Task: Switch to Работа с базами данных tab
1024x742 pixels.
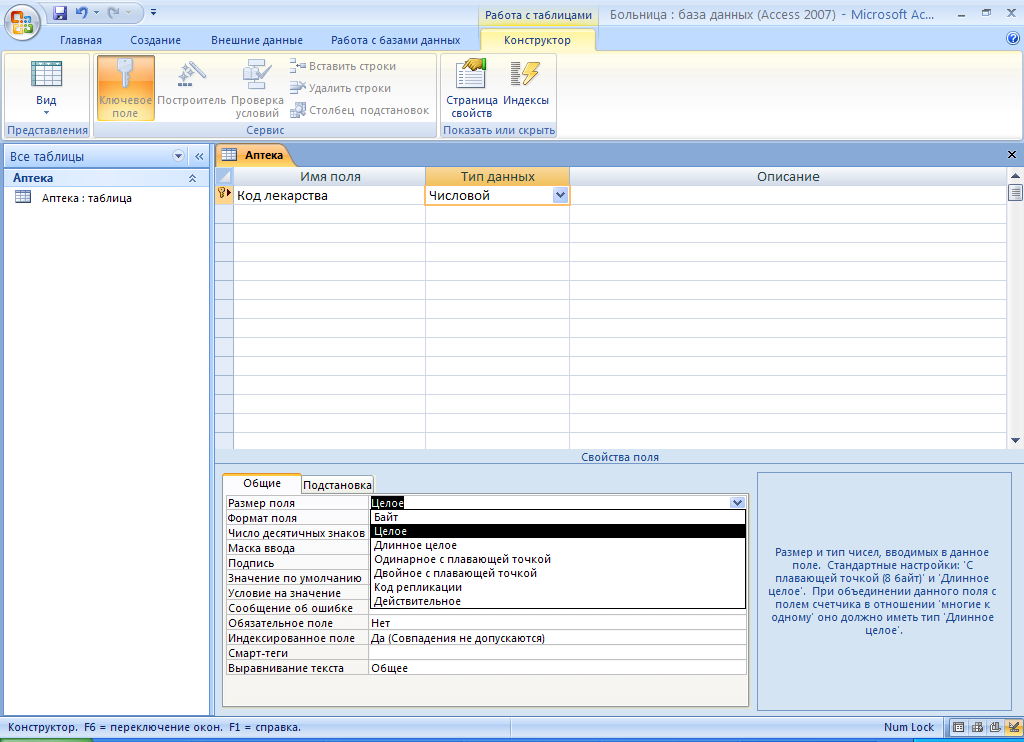Action: 395,40
